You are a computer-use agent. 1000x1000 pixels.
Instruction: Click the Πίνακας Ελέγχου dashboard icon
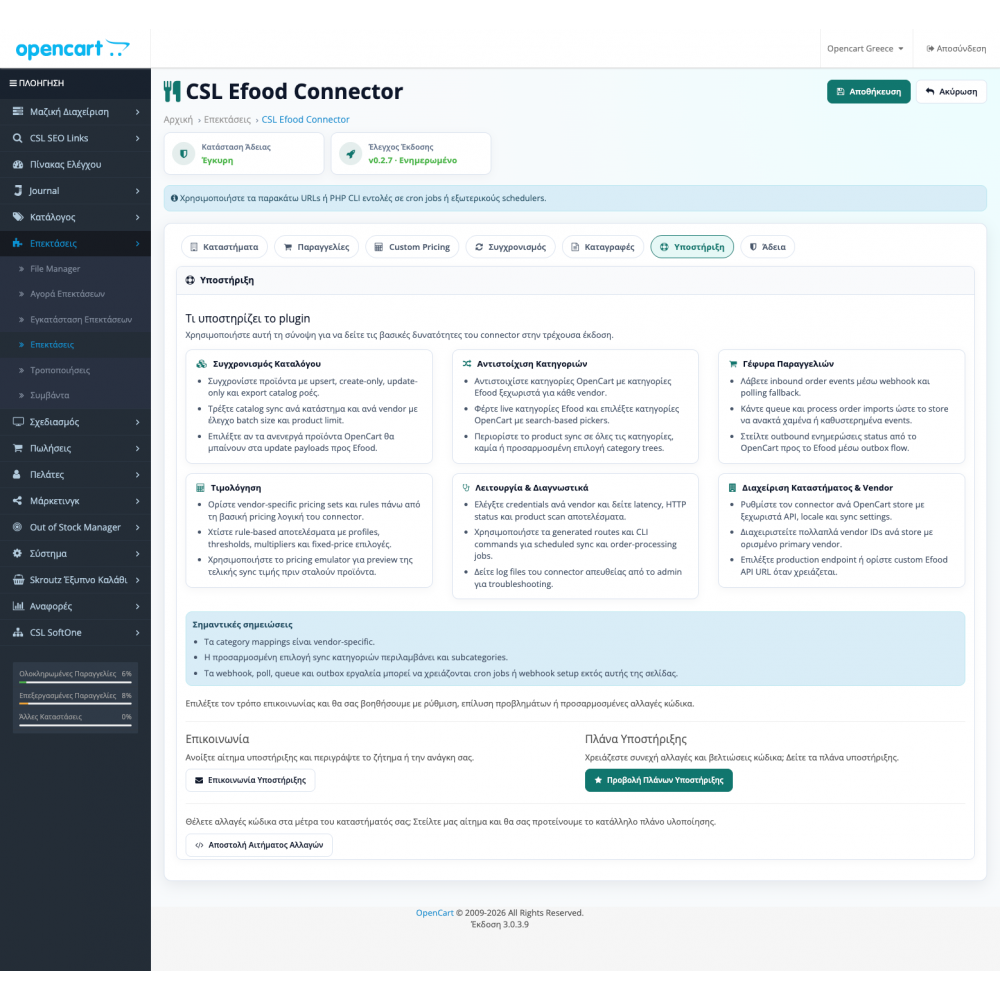pos(18,165)
